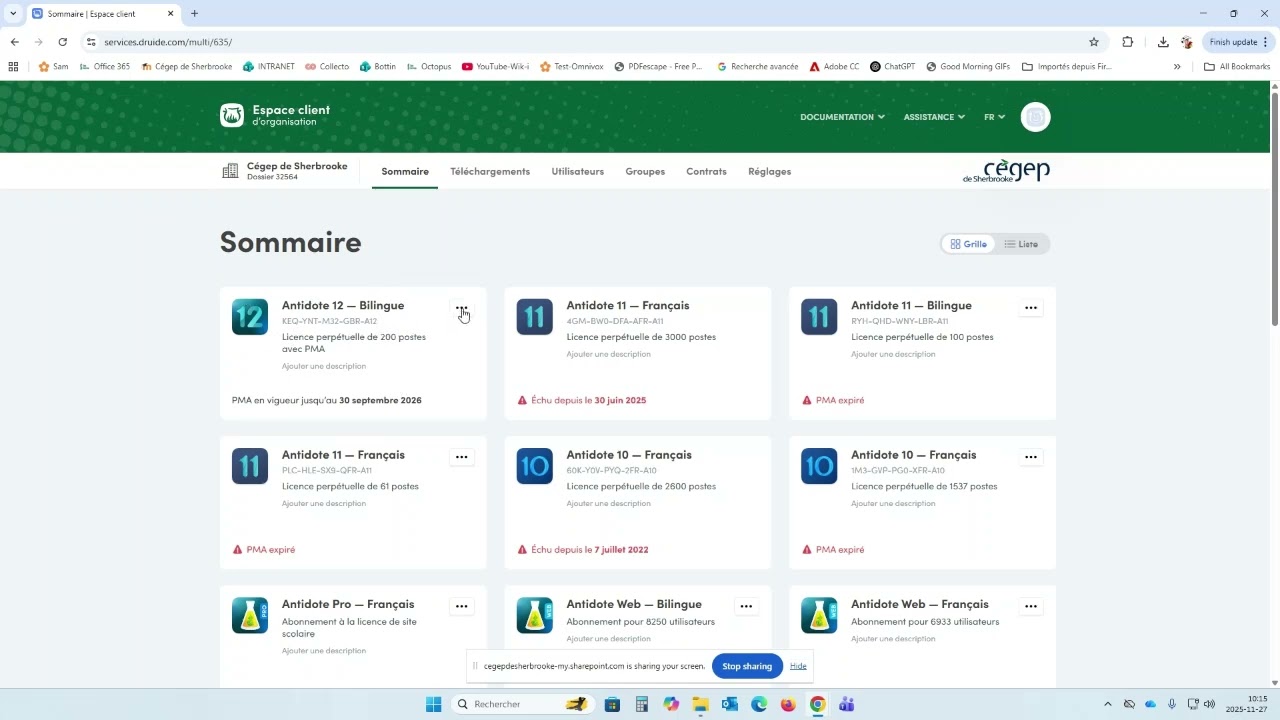
Task: Open the INTRANET bookmark
Action: (x=268, y=67)
